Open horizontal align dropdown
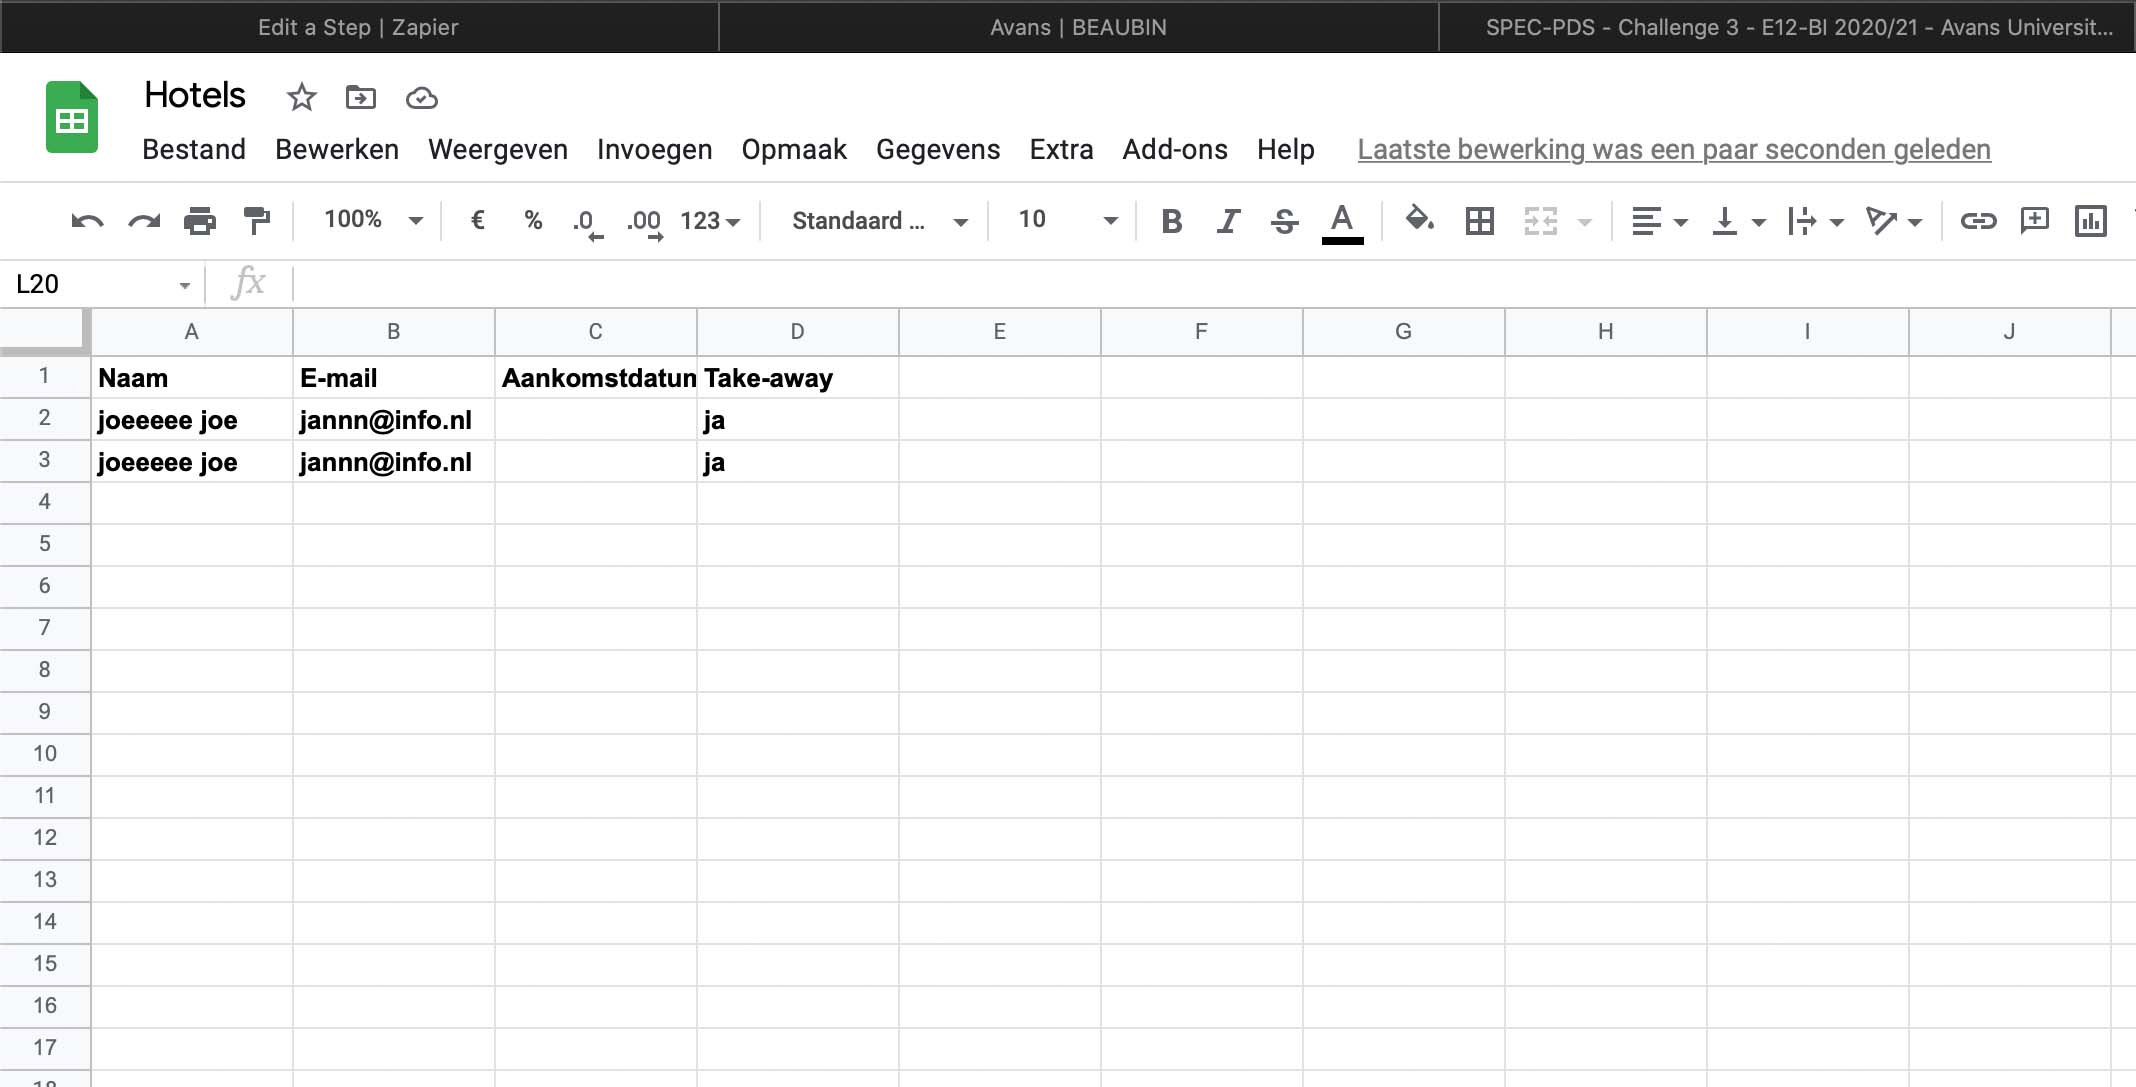Viewport: 2136px width, 1087px height. click(x=1659, y=221)
